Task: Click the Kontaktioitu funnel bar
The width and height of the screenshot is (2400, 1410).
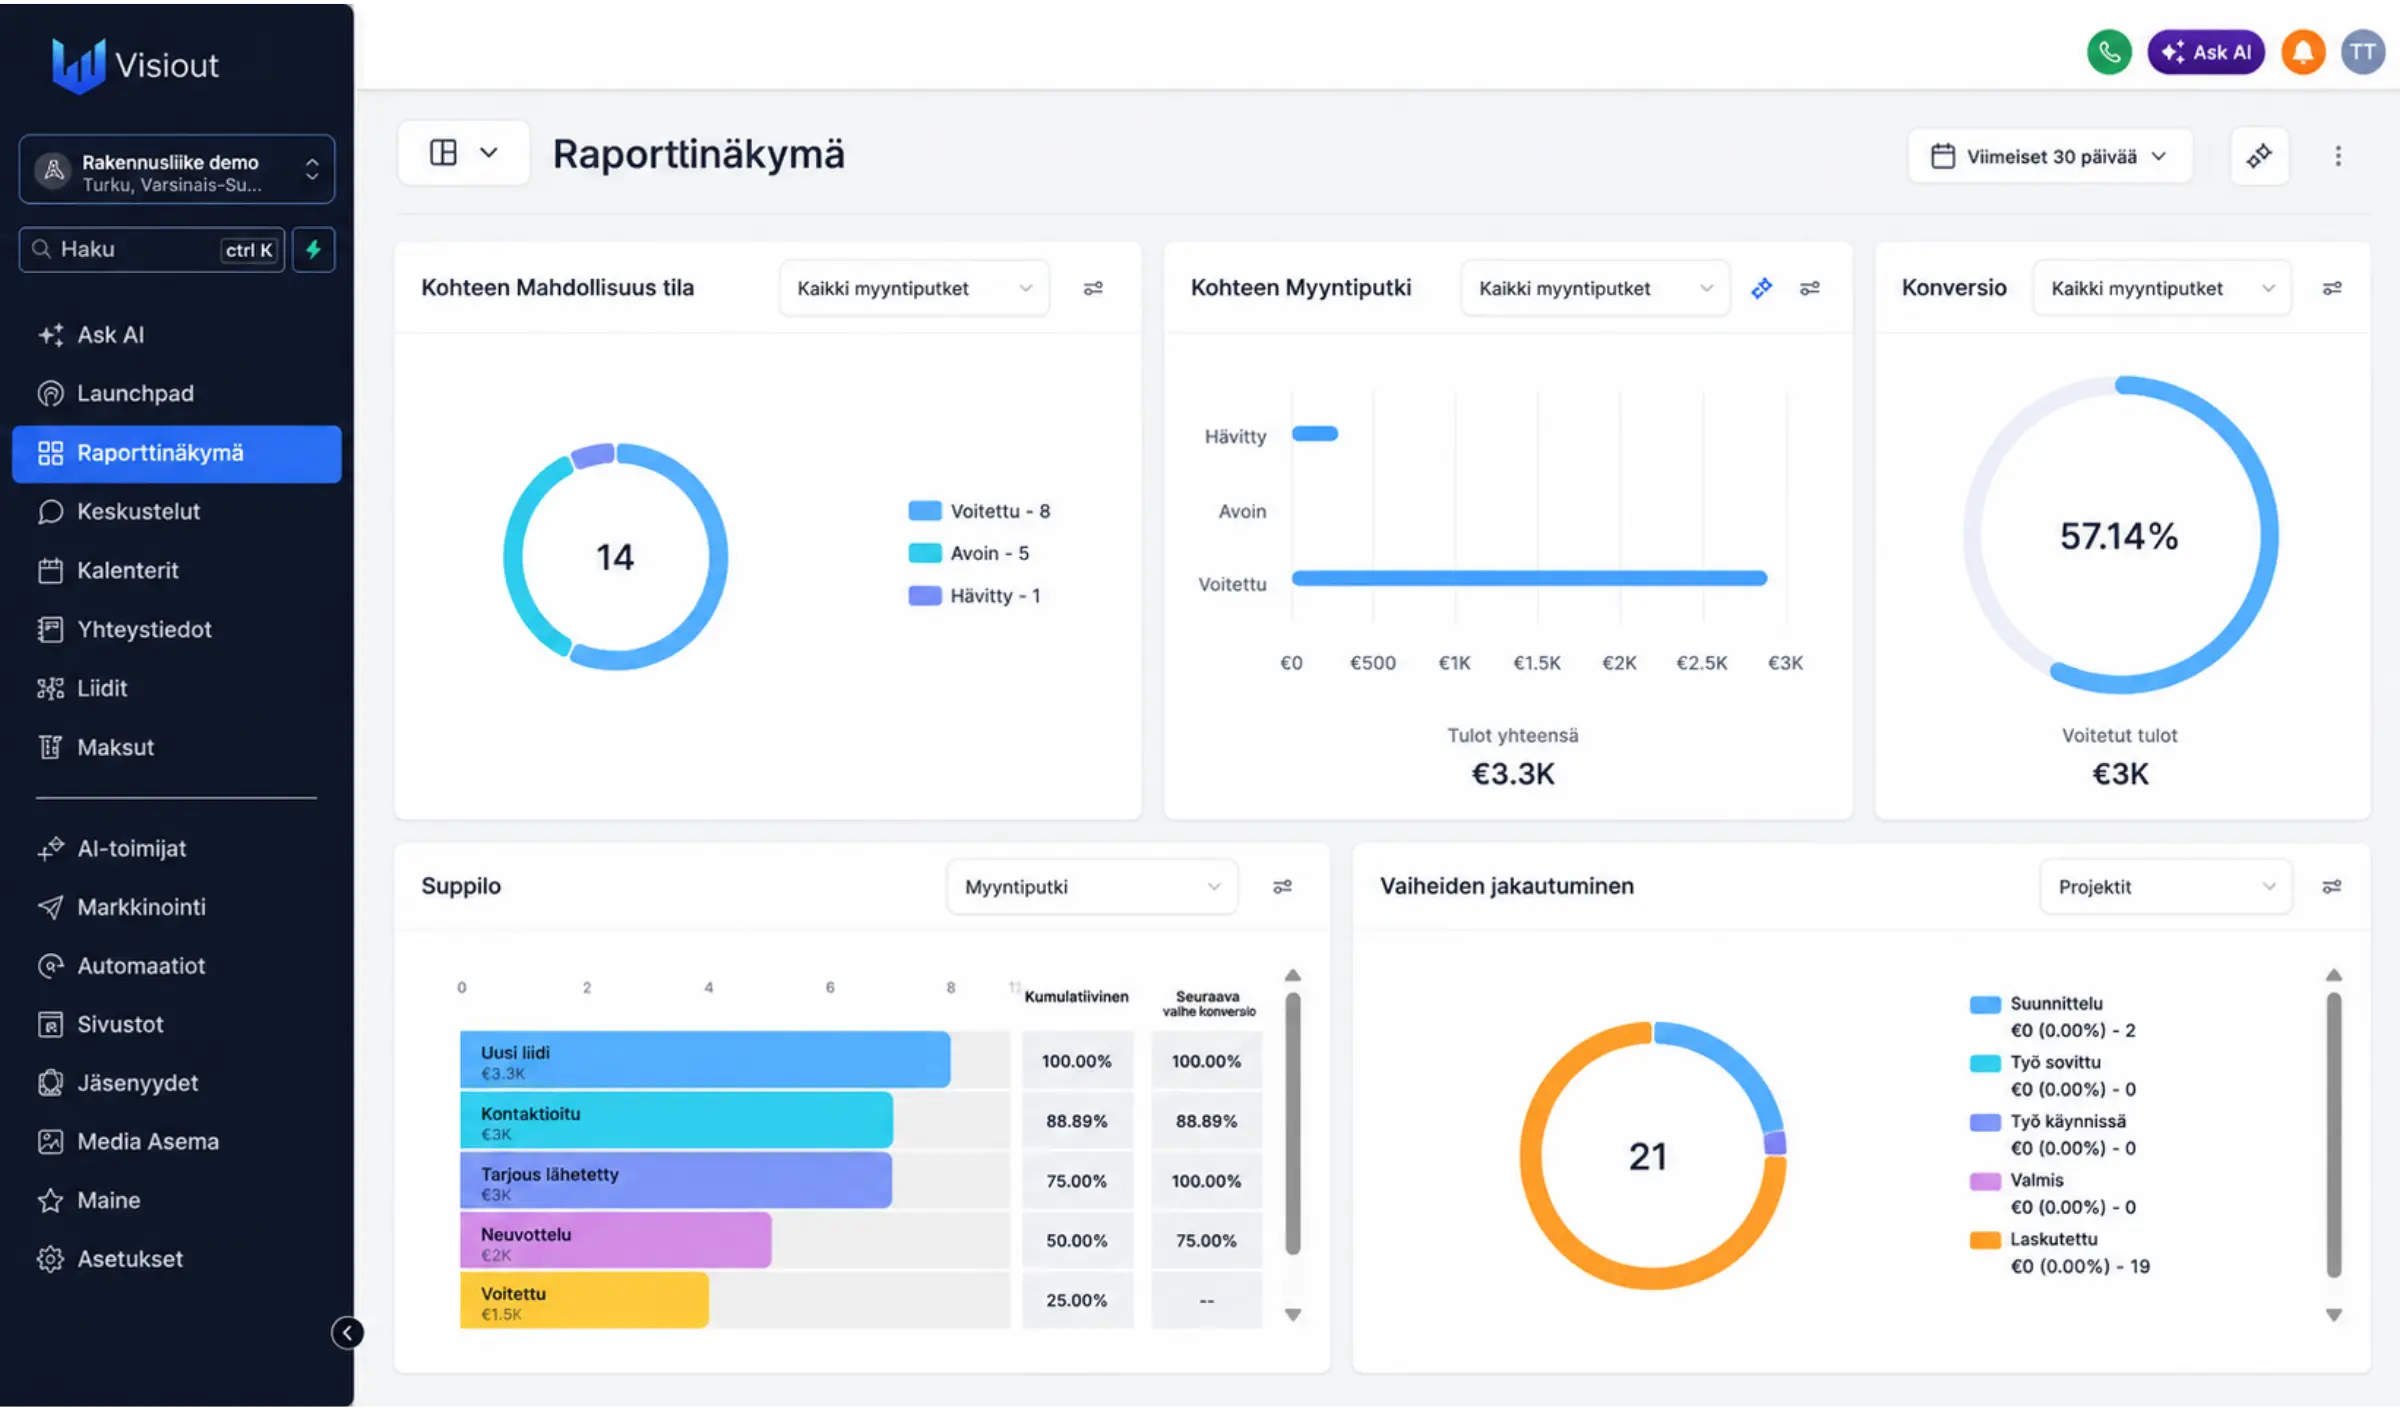Action: pos(676,1120)
